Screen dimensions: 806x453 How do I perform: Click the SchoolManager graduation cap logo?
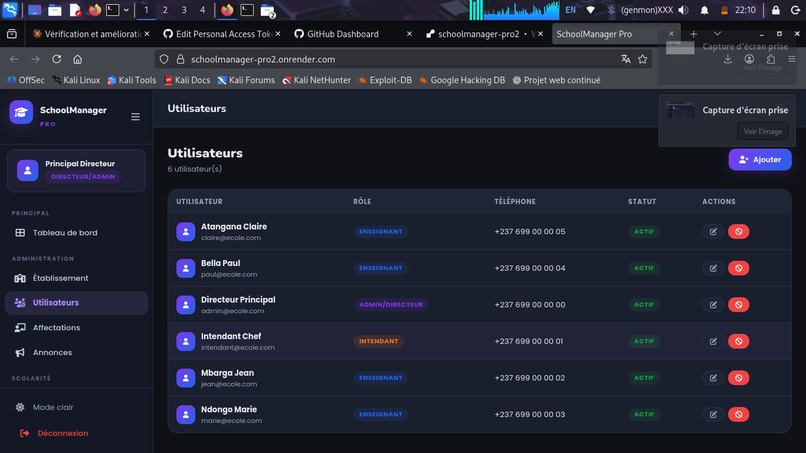tap(21, 112)
